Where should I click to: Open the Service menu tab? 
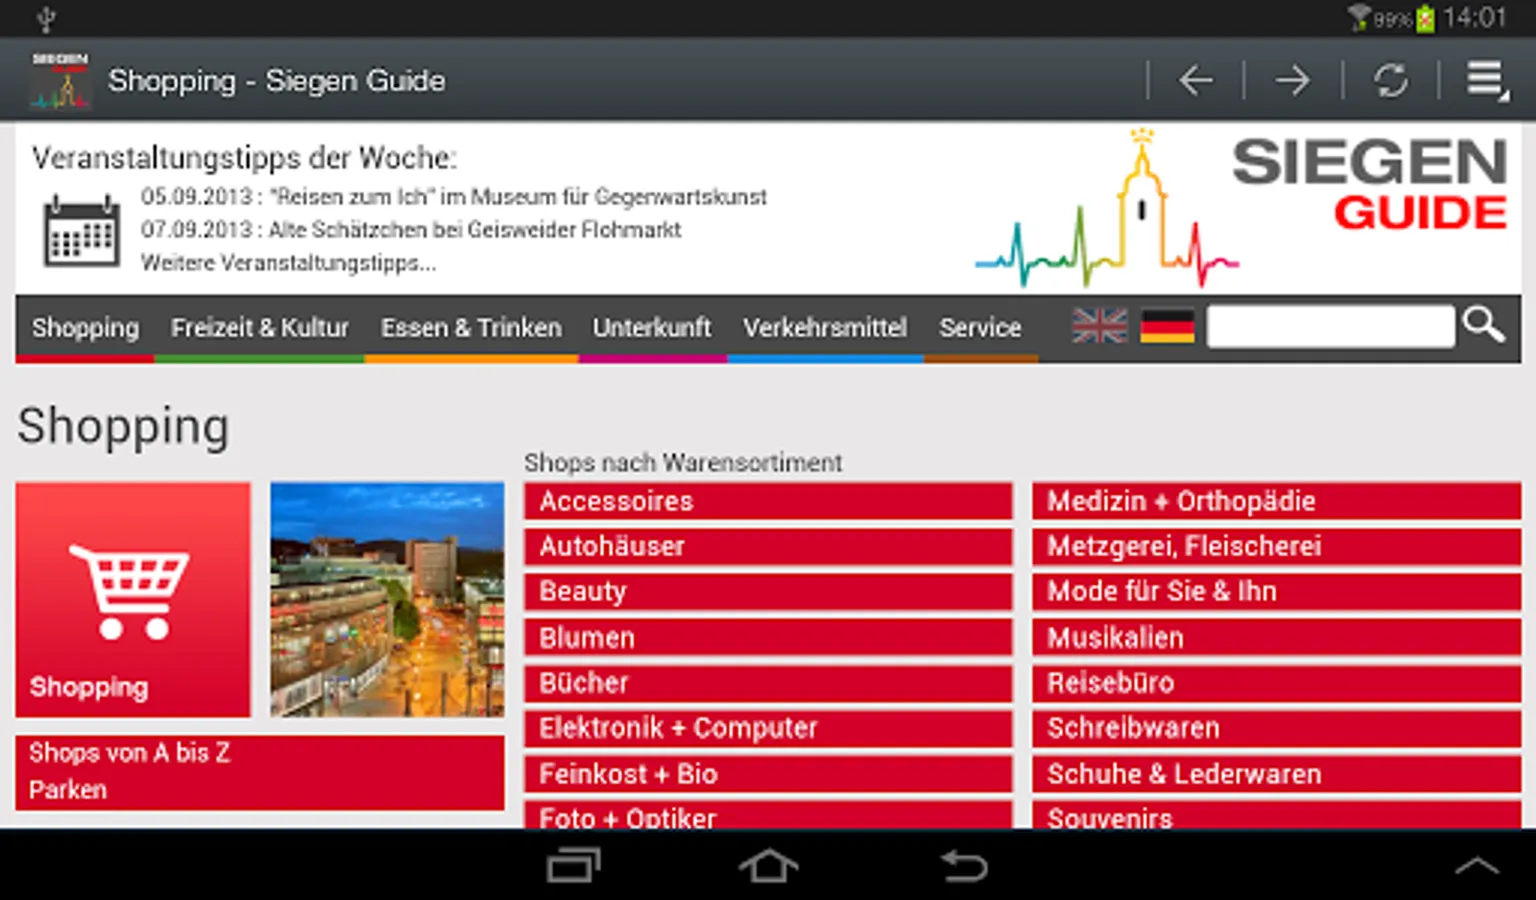(980, 328)
